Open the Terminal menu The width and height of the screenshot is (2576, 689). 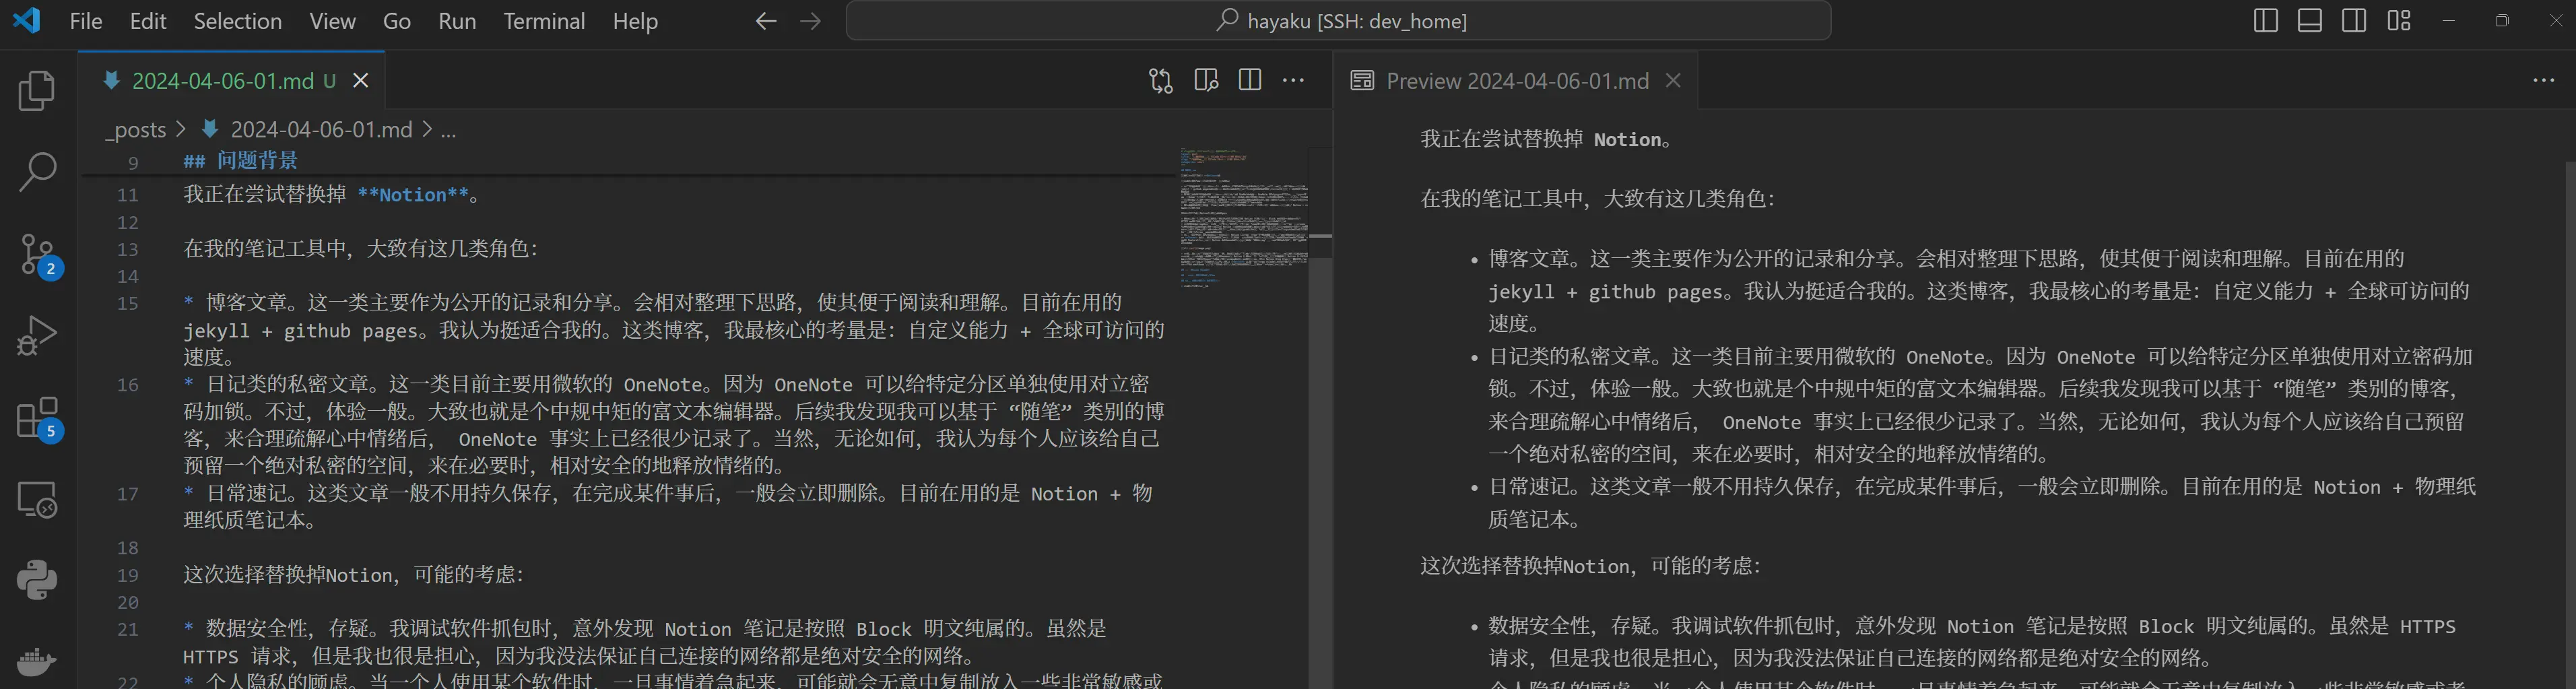point(544,21)
